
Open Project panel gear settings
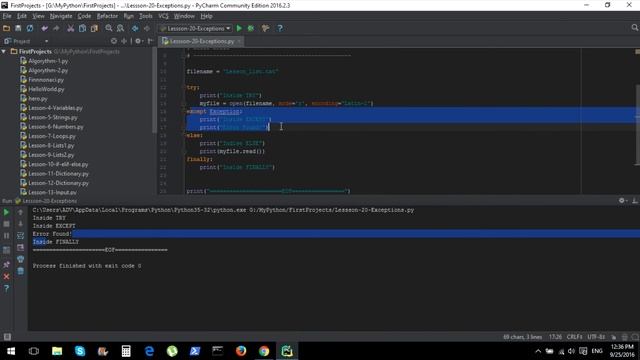click(139, 41)
